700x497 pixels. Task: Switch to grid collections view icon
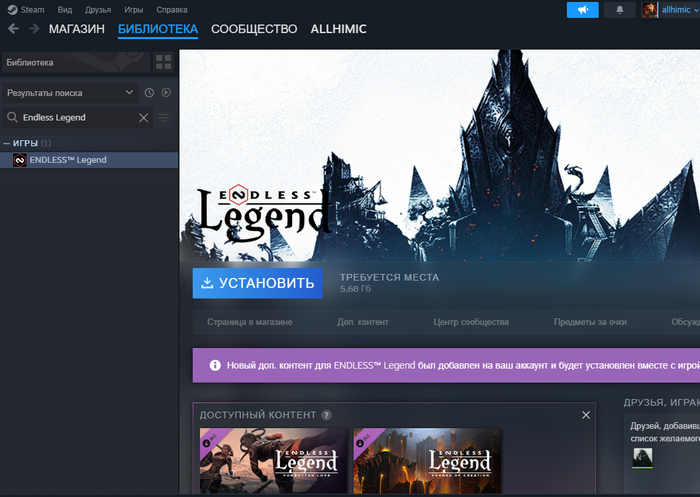(163, 62)
